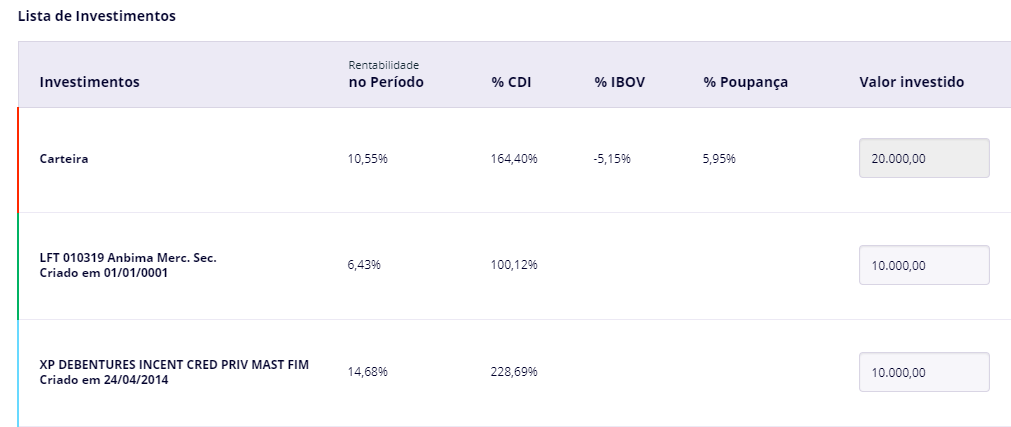1011x427 pixels.
Task: Select the -5,15% IBOV value
Action: (x=612, y=159)
